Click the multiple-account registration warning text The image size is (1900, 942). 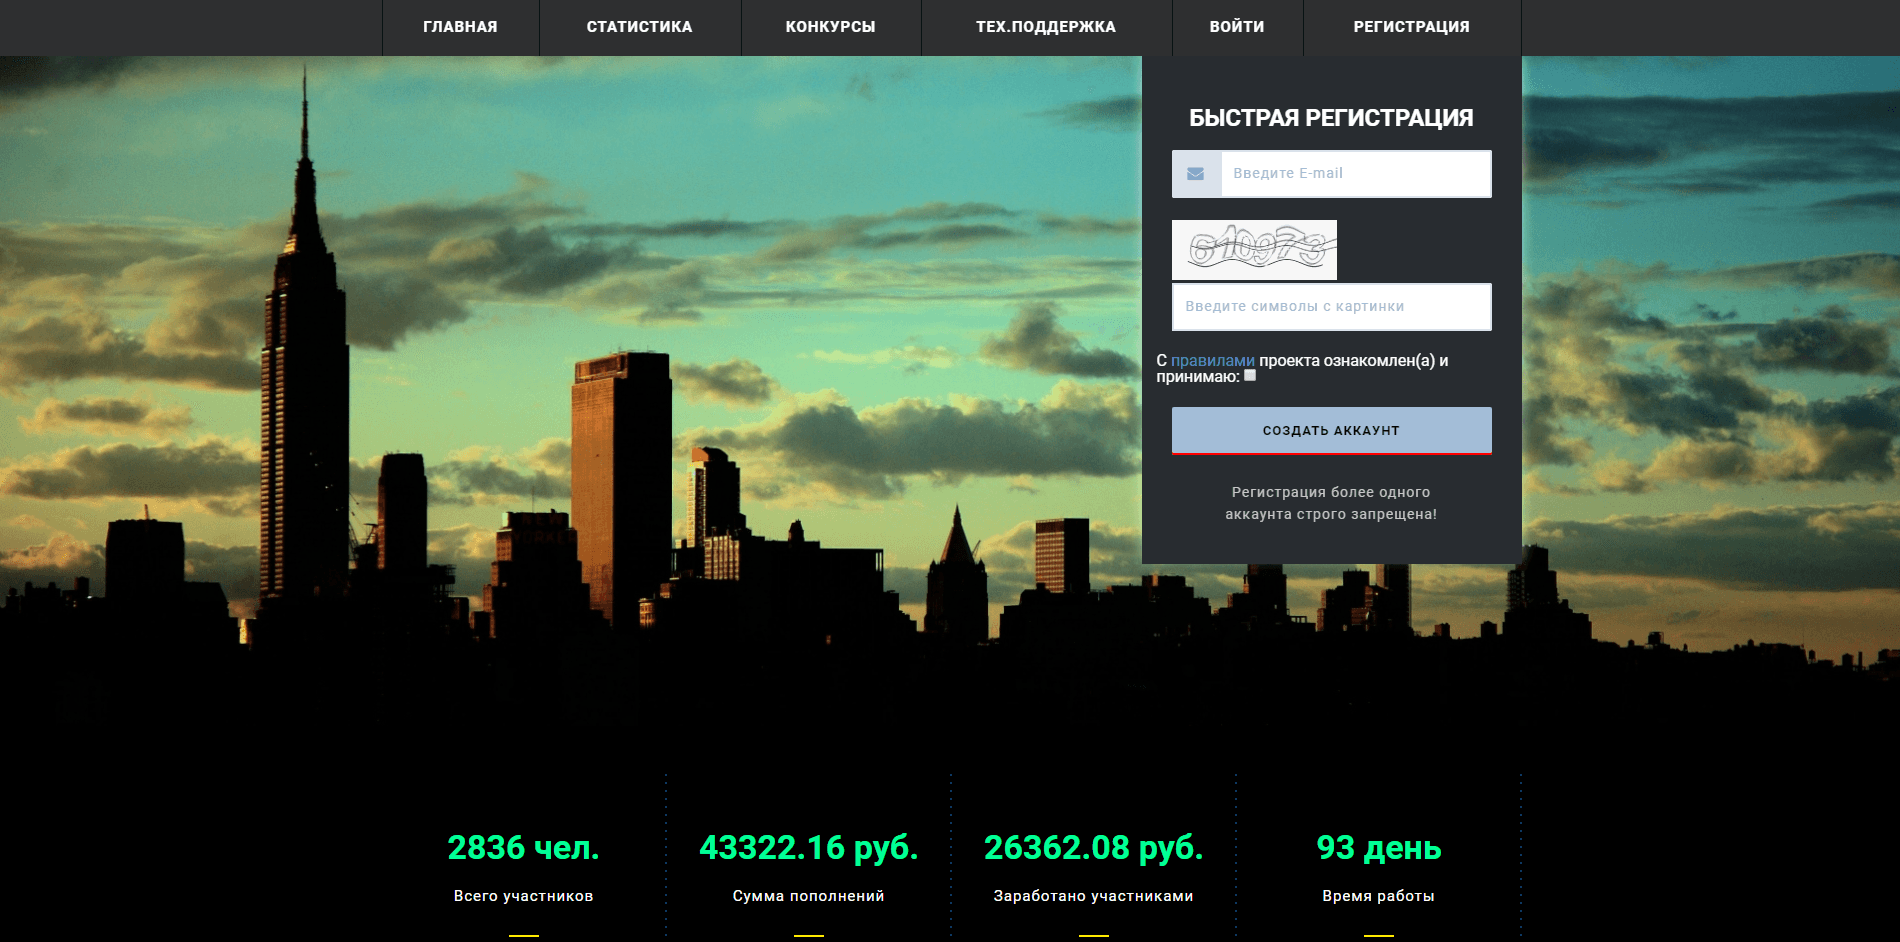1331,503
